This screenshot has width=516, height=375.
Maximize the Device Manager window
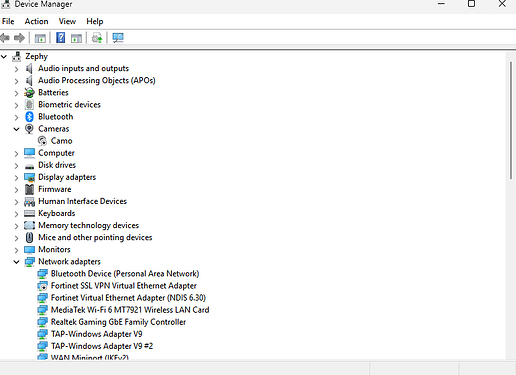[471, 4]
